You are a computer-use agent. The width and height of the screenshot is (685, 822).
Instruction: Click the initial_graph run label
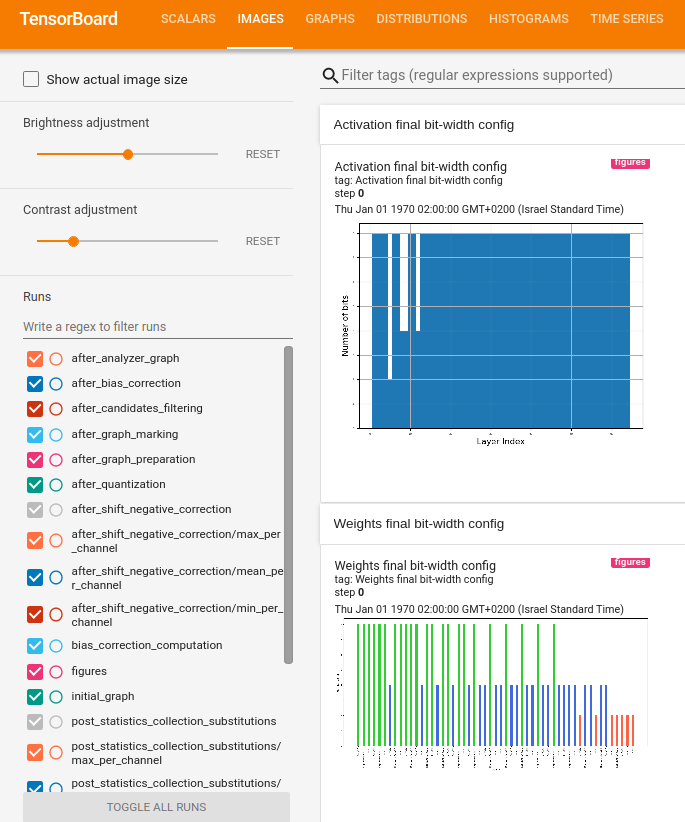point(103,697)
